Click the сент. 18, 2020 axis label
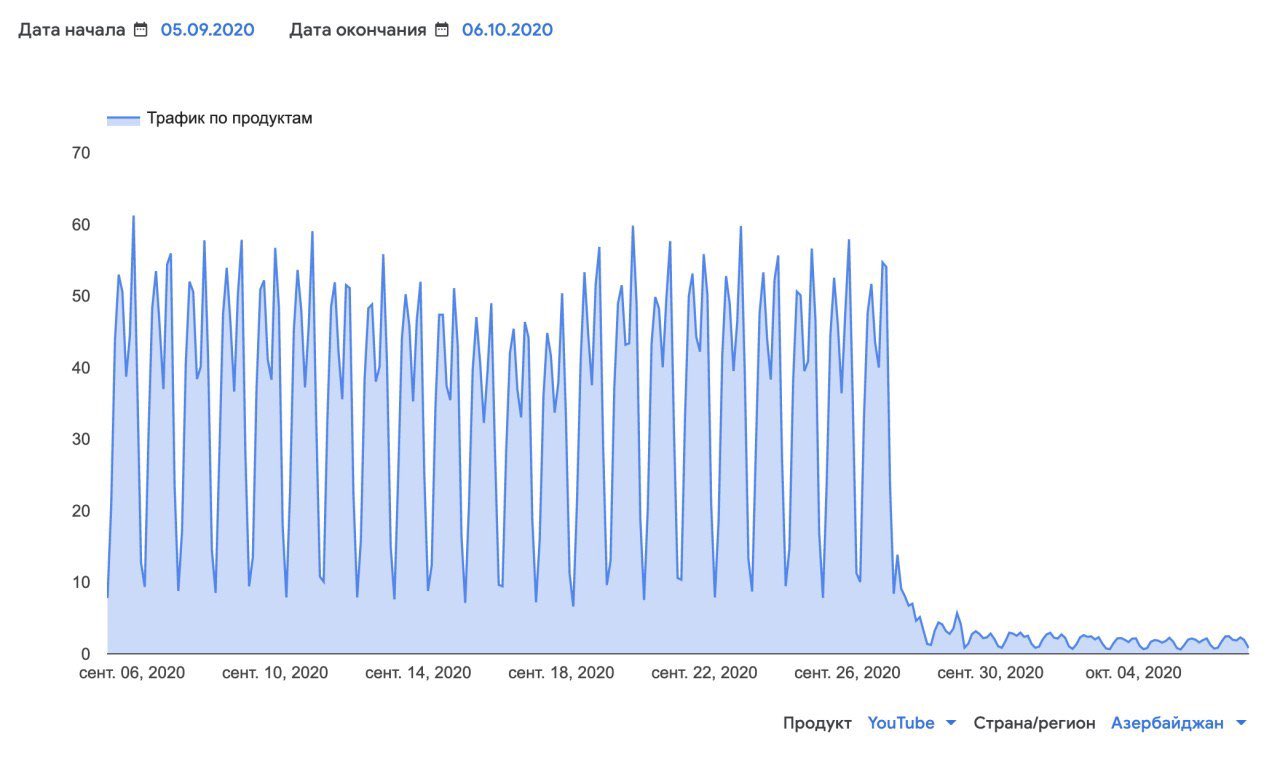 [x=561, y=673]
